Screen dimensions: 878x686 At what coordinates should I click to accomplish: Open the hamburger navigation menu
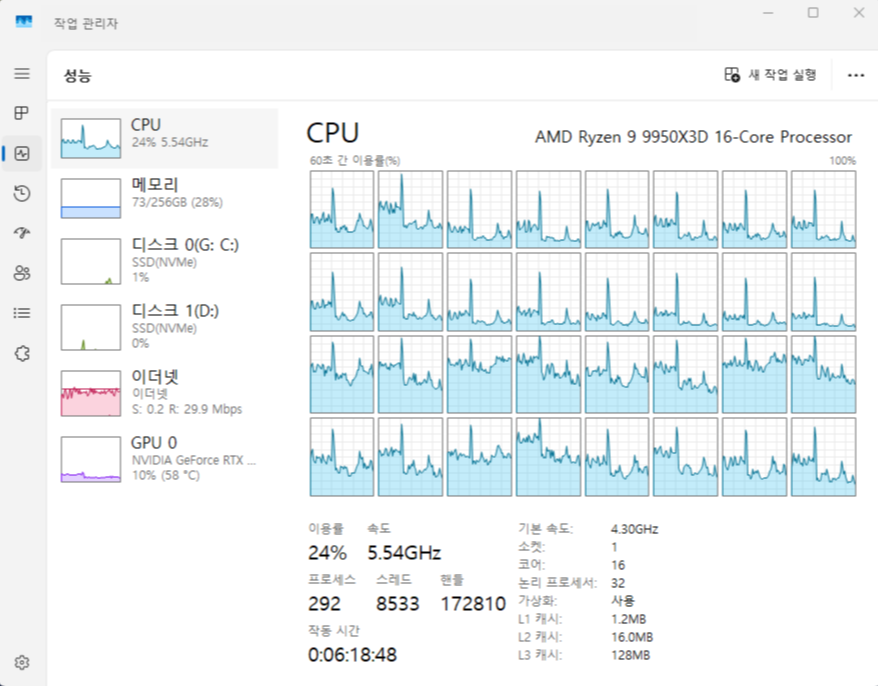[22, 74]
